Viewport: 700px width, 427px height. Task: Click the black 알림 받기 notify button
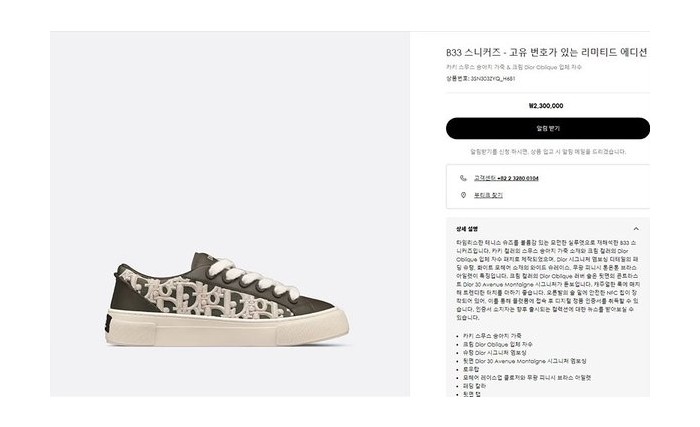pos(548,129)
